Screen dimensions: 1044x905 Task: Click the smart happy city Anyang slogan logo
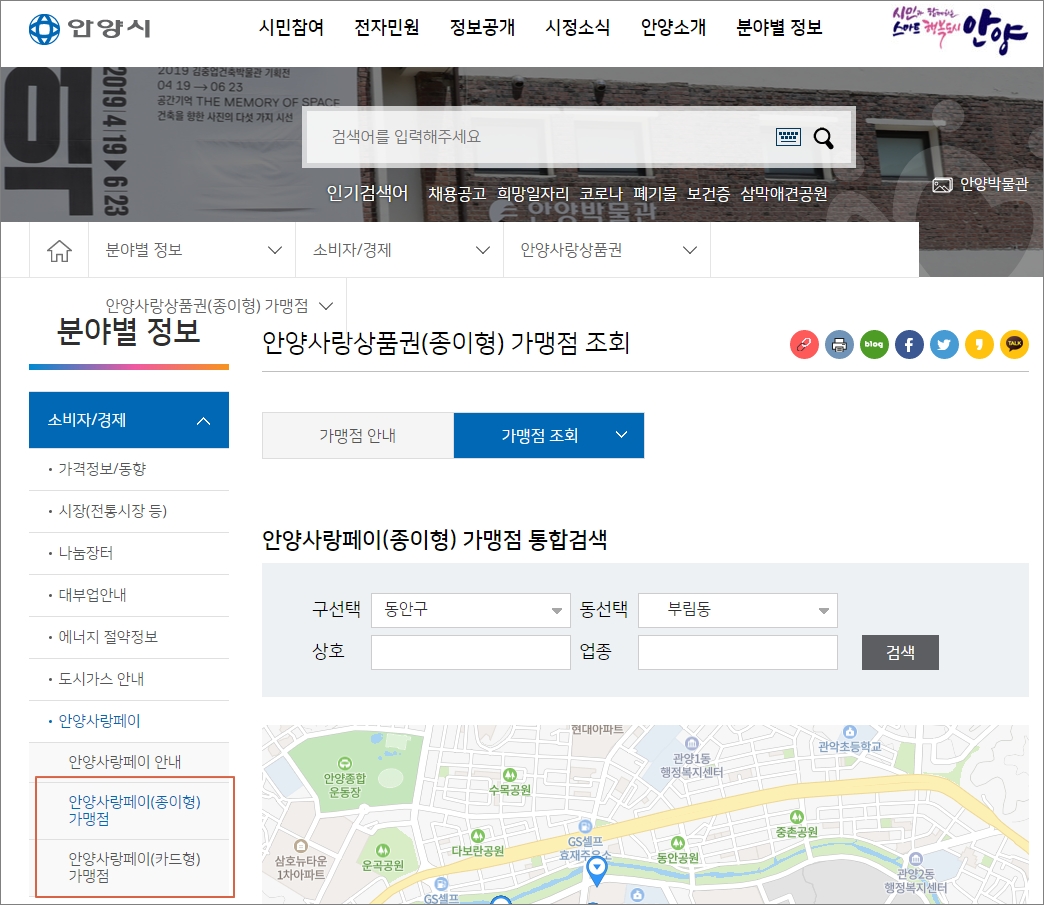(959, 30)
